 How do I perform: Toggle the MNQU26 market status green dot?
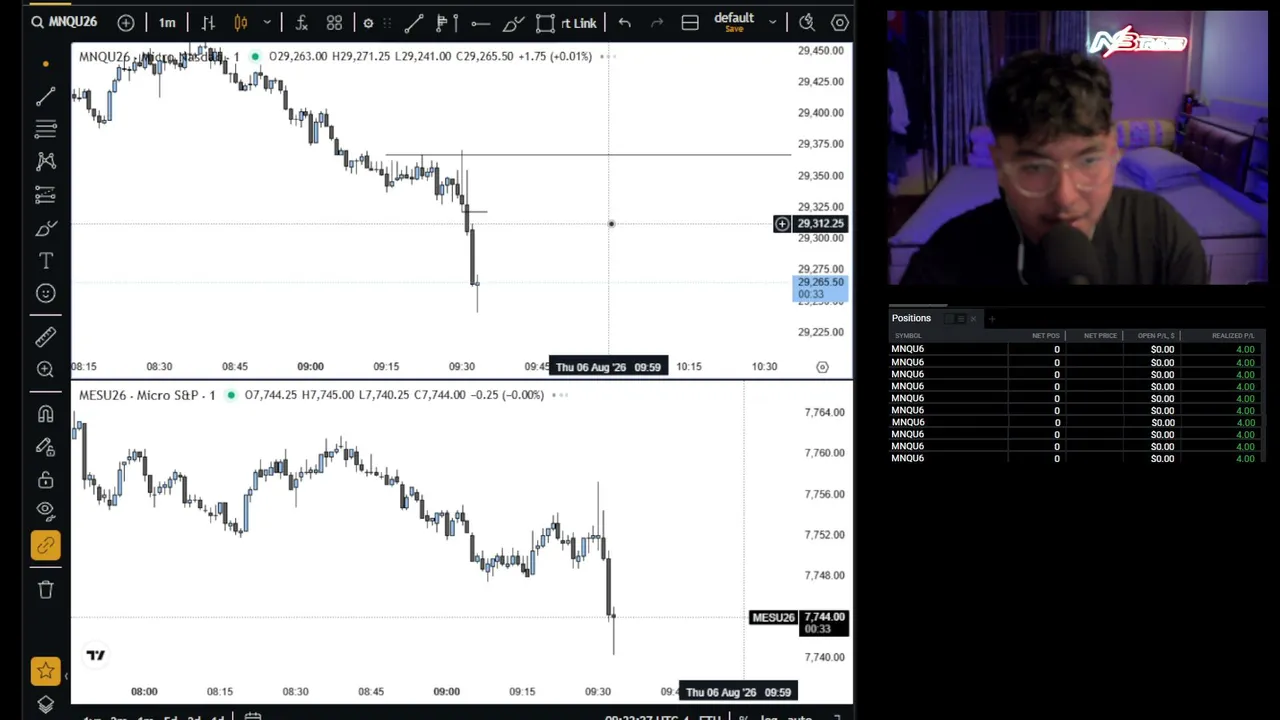point(255,56)
